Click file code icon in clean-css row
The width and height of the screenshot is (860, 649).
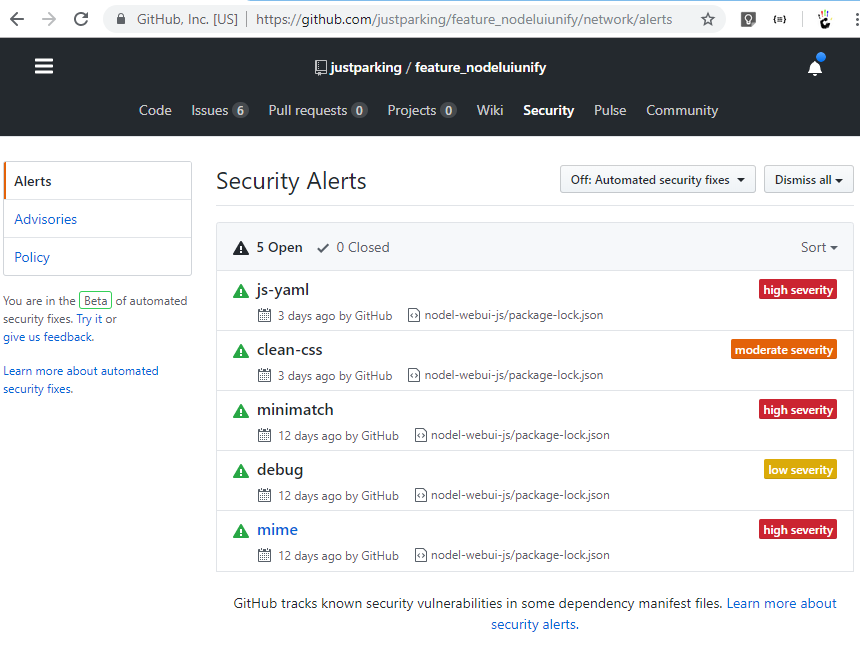[x=414, y=375]
